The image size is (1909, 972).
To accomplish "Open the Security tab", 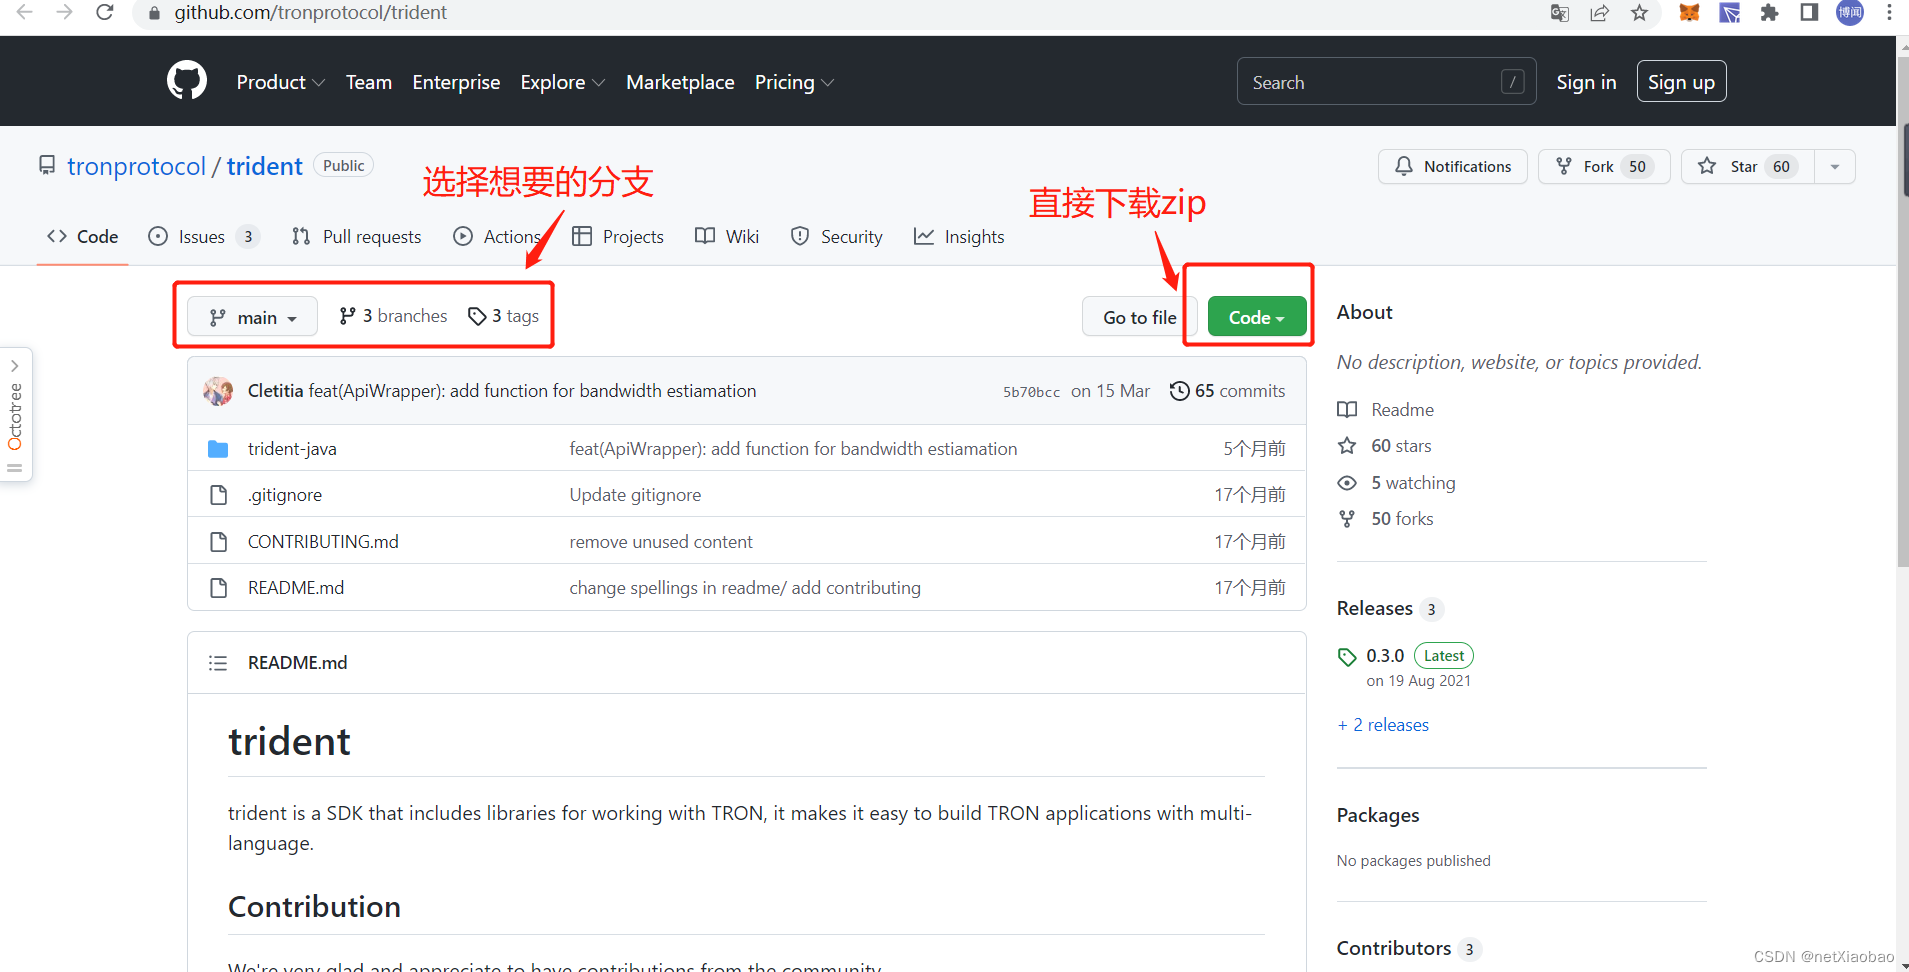I will coord(837,237).
